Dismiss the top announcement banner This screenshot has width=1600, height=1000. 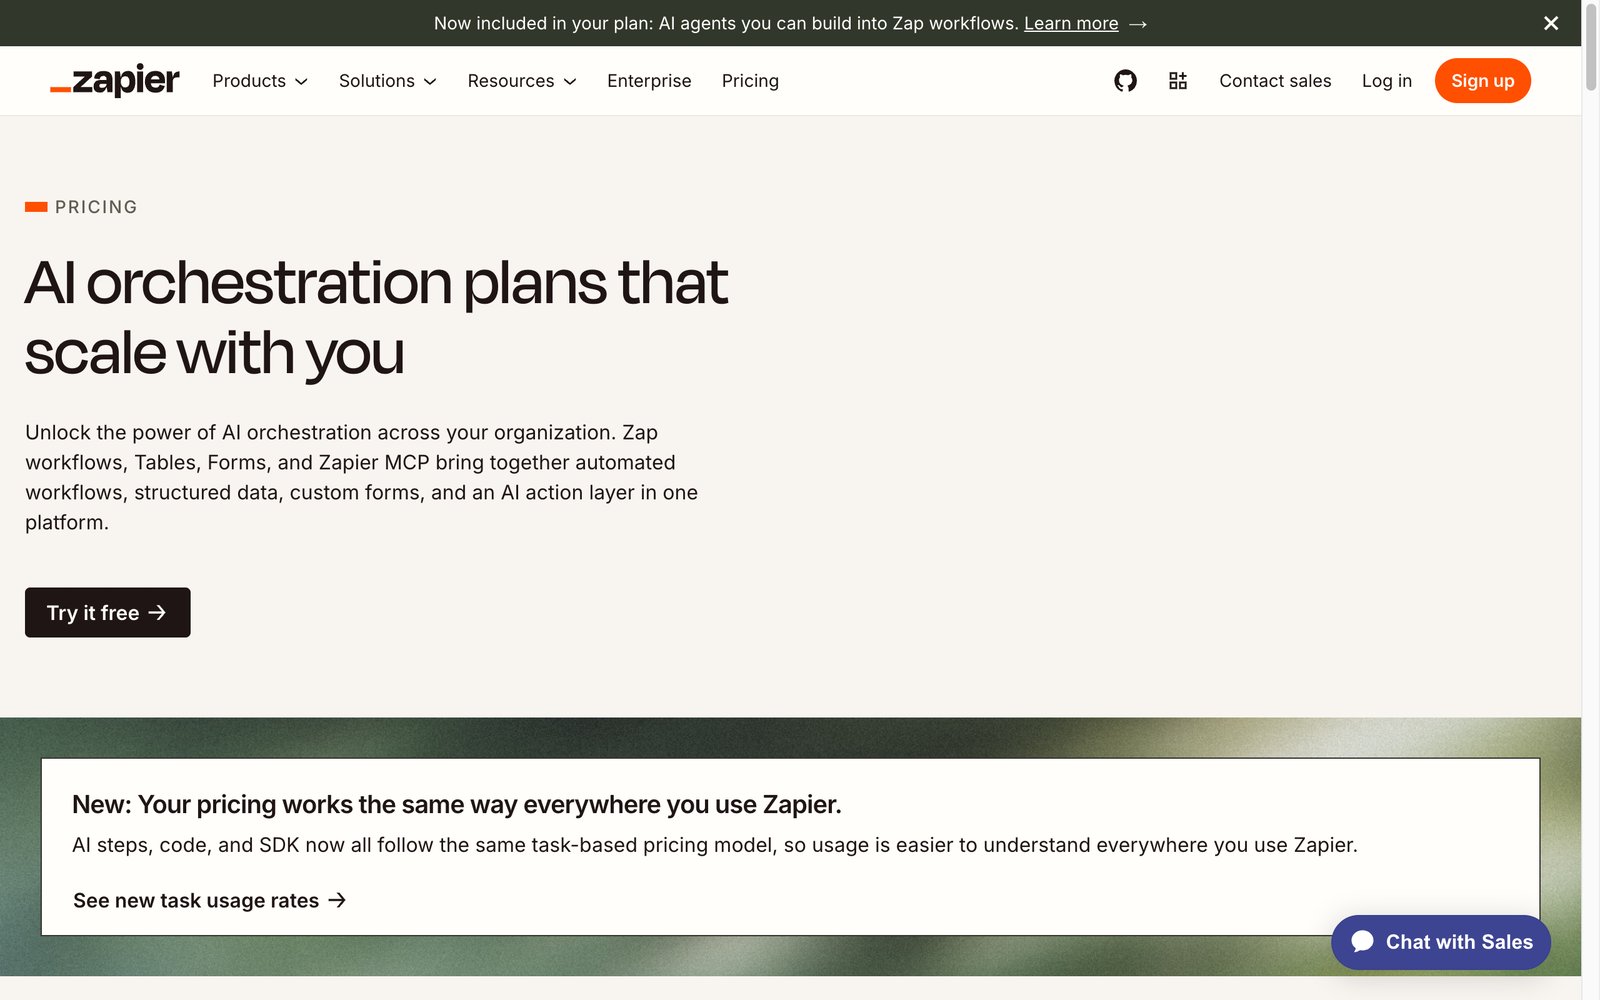[x=1551, y=23]
